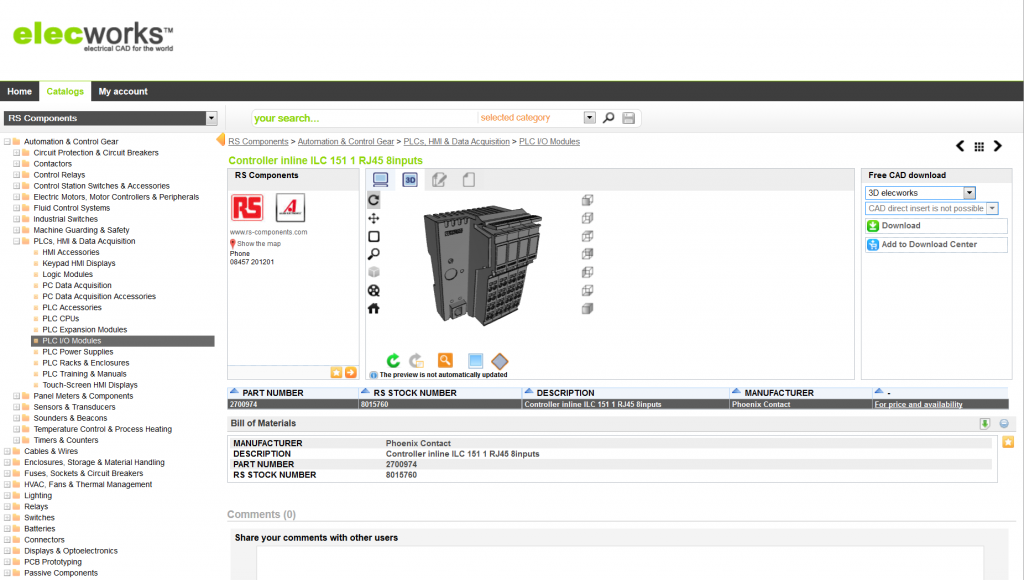
Task: Expand the Cables & Wires tree node
Action: click(7, 451)
